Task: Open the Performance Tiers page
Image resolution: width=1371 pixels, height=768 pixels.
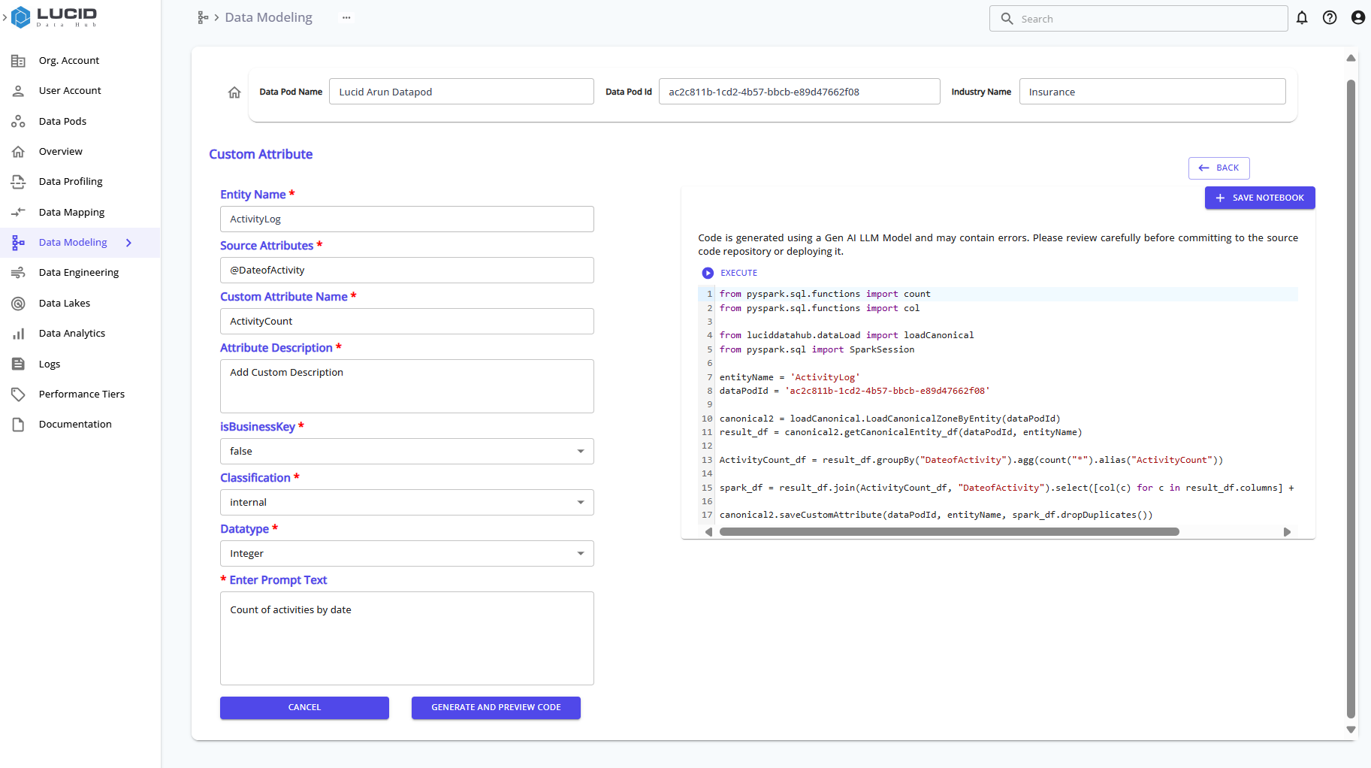Action: click(80, 394)
